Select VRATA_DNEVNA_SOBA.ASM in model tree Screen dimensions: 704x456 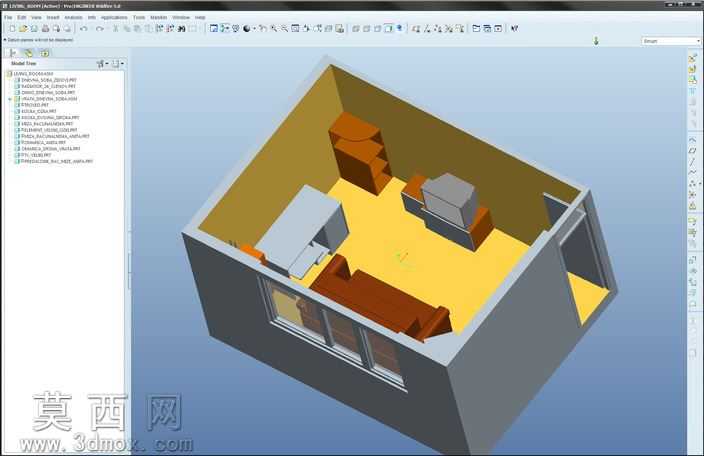tap(49, 99)
